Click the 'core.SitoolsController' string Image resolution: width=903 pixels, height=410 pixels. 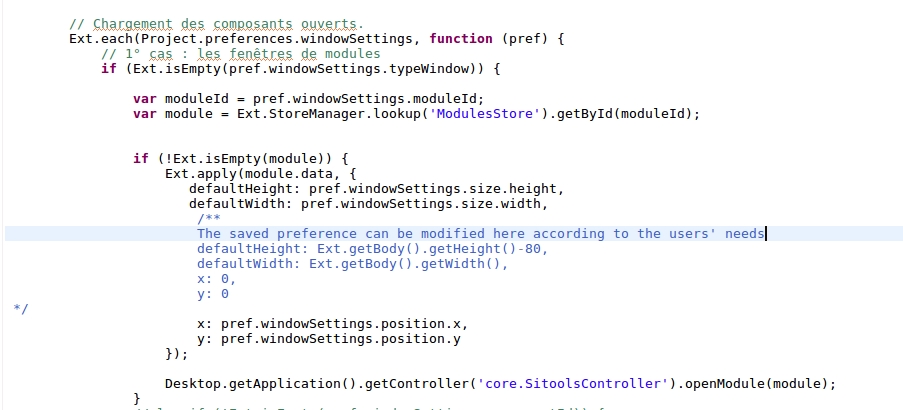pyautogui.click(x=576, y=384)
